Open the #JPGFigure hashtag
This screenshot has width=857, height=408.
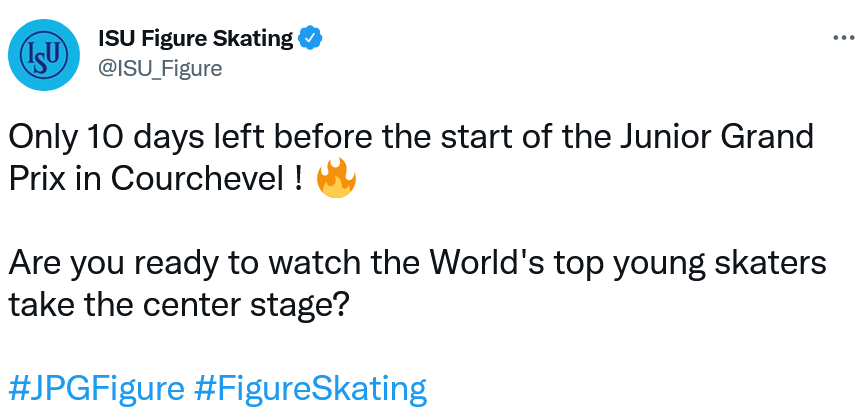pyautogui.click(x=97, y=387)
